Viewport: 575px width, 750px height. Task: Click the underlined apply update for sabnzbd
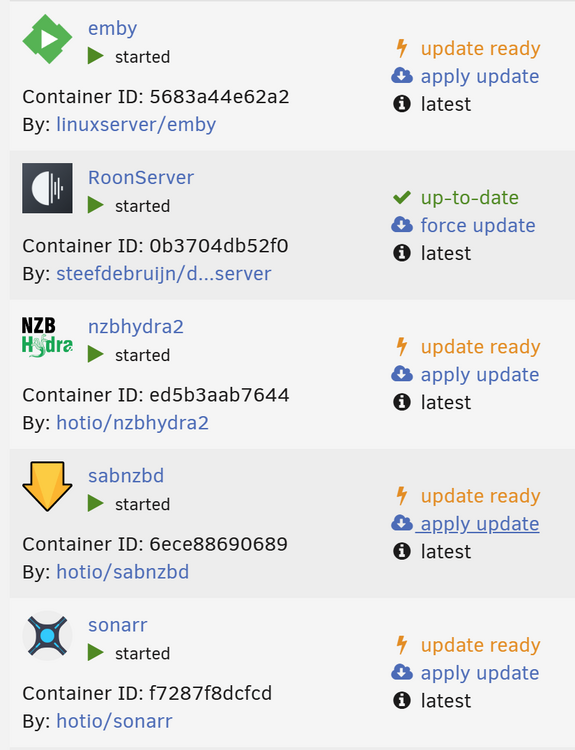480,524
